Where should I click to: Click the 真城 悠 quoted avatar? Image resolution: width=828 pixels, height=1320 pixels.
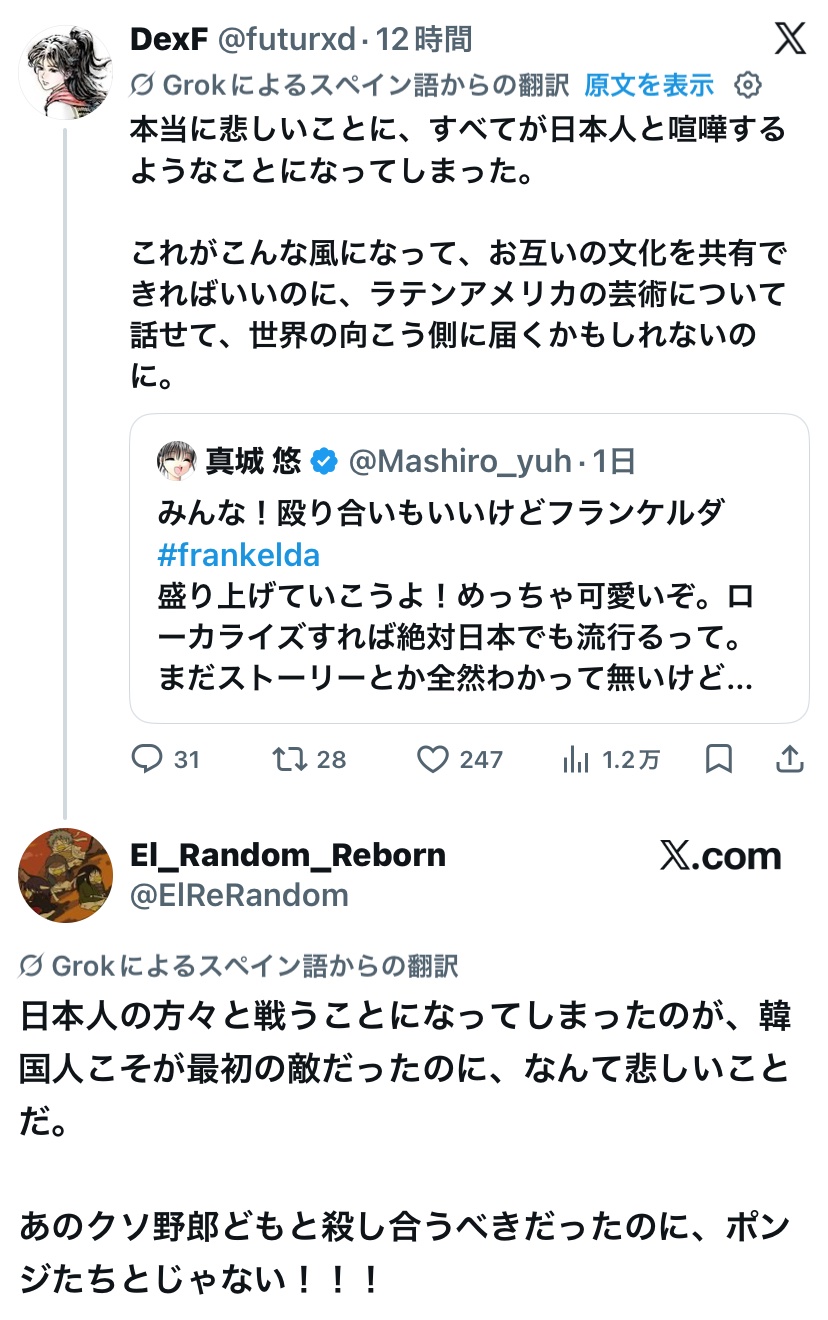click(x=176, y=461)
